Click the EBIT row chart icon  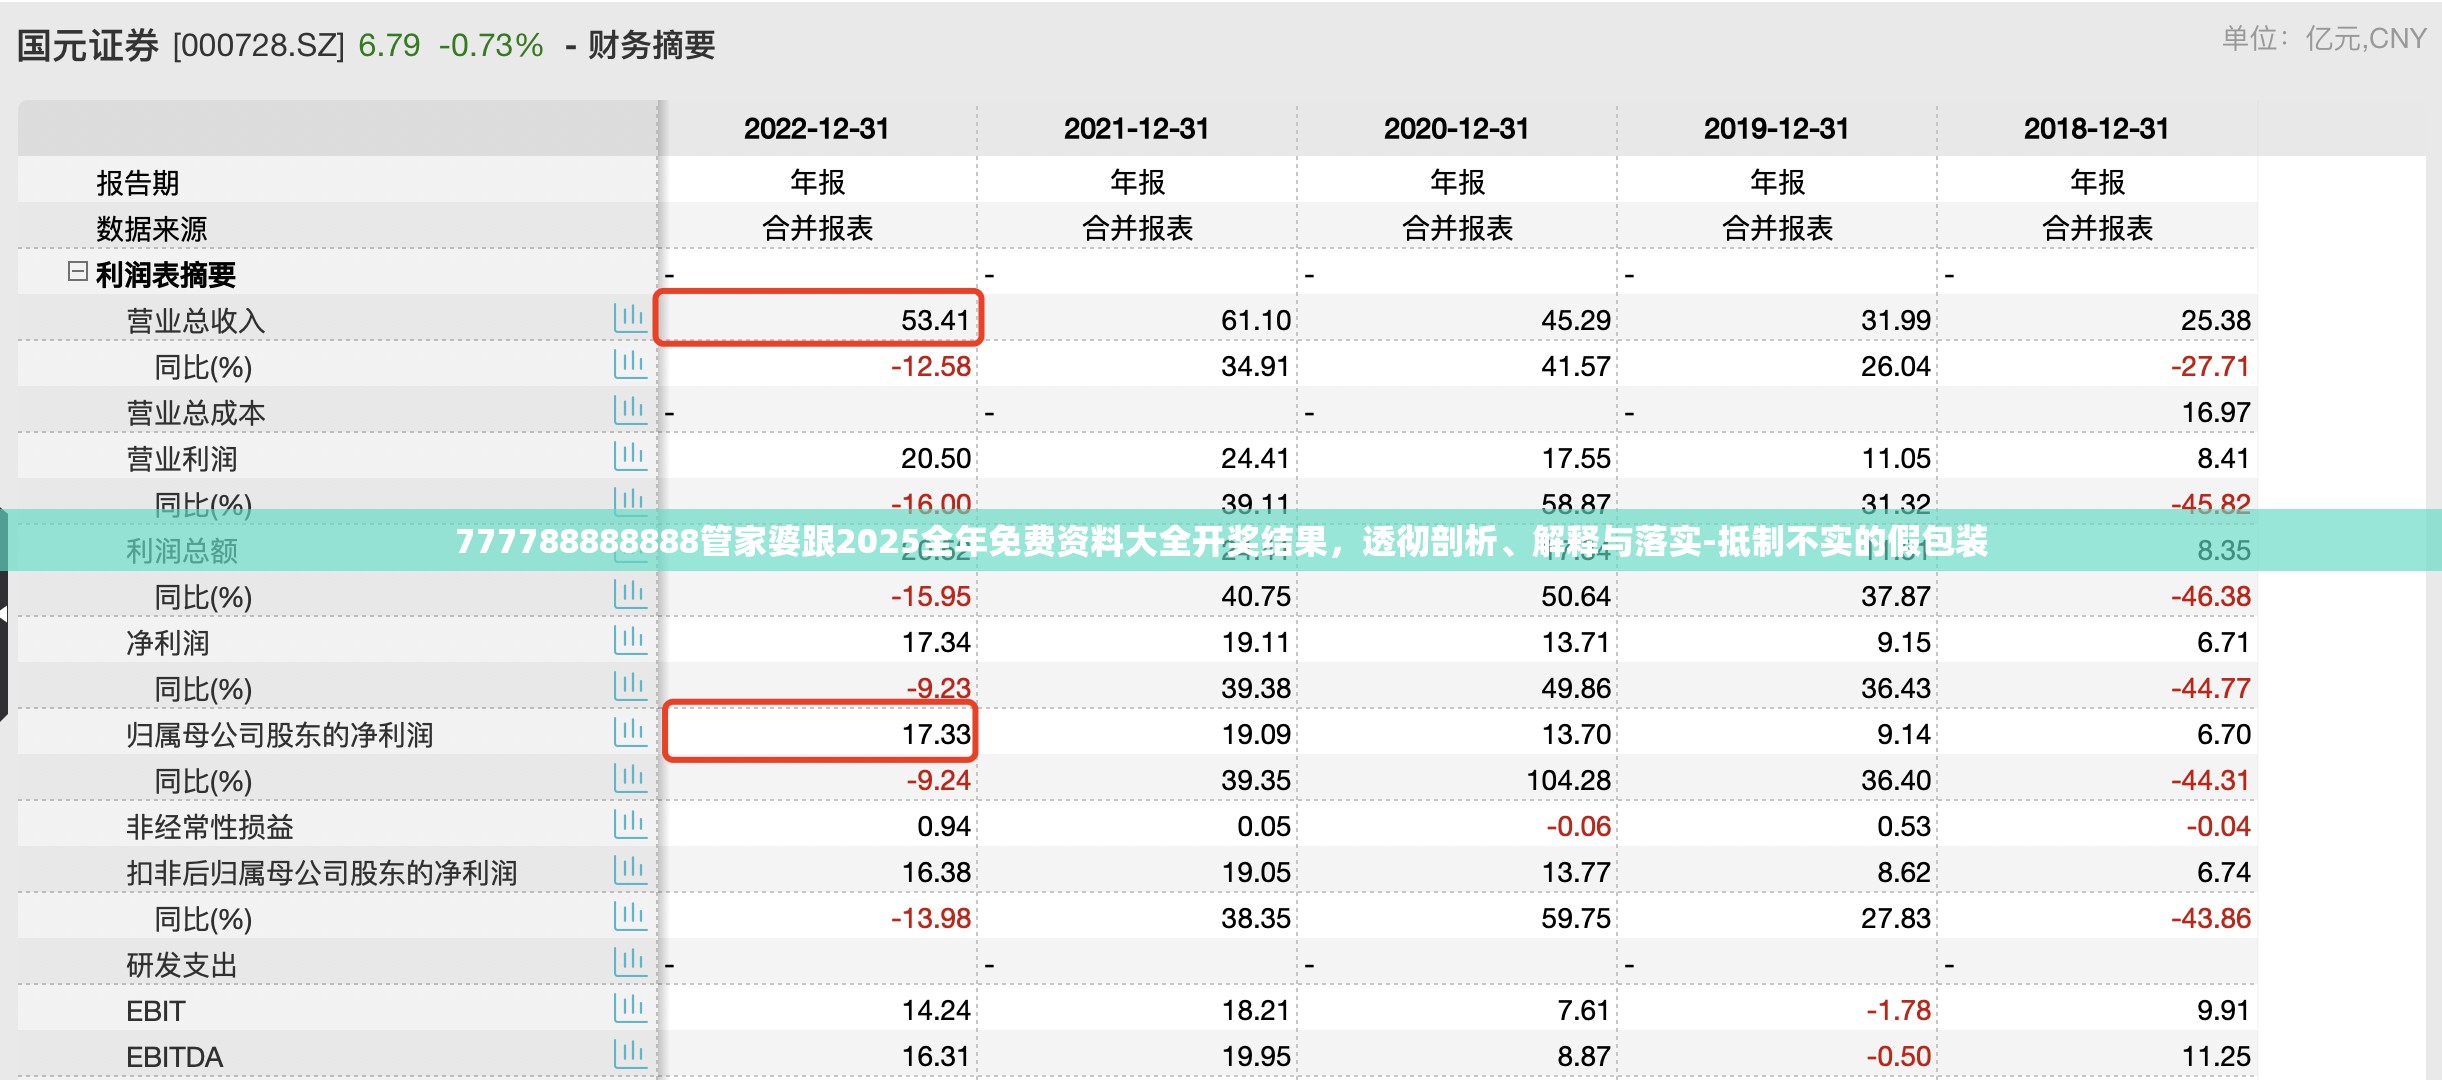point(630,1009)
